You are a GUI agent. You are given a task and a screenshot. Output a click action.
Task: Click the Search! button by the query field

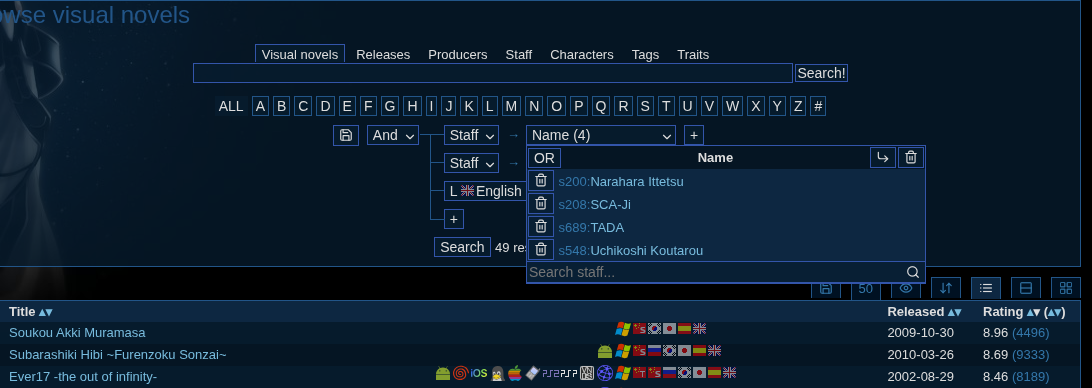(x=821, y=73)
